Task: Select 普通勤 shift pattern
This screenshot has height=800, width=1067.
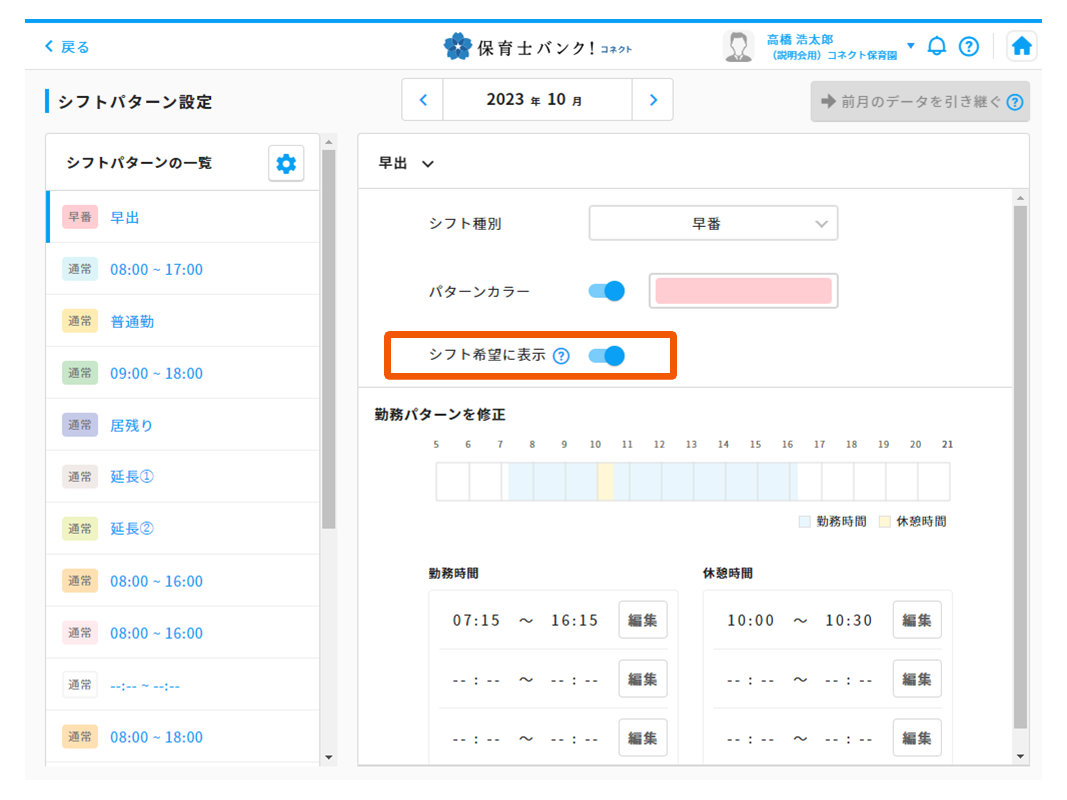Action: tap(132, 321)
